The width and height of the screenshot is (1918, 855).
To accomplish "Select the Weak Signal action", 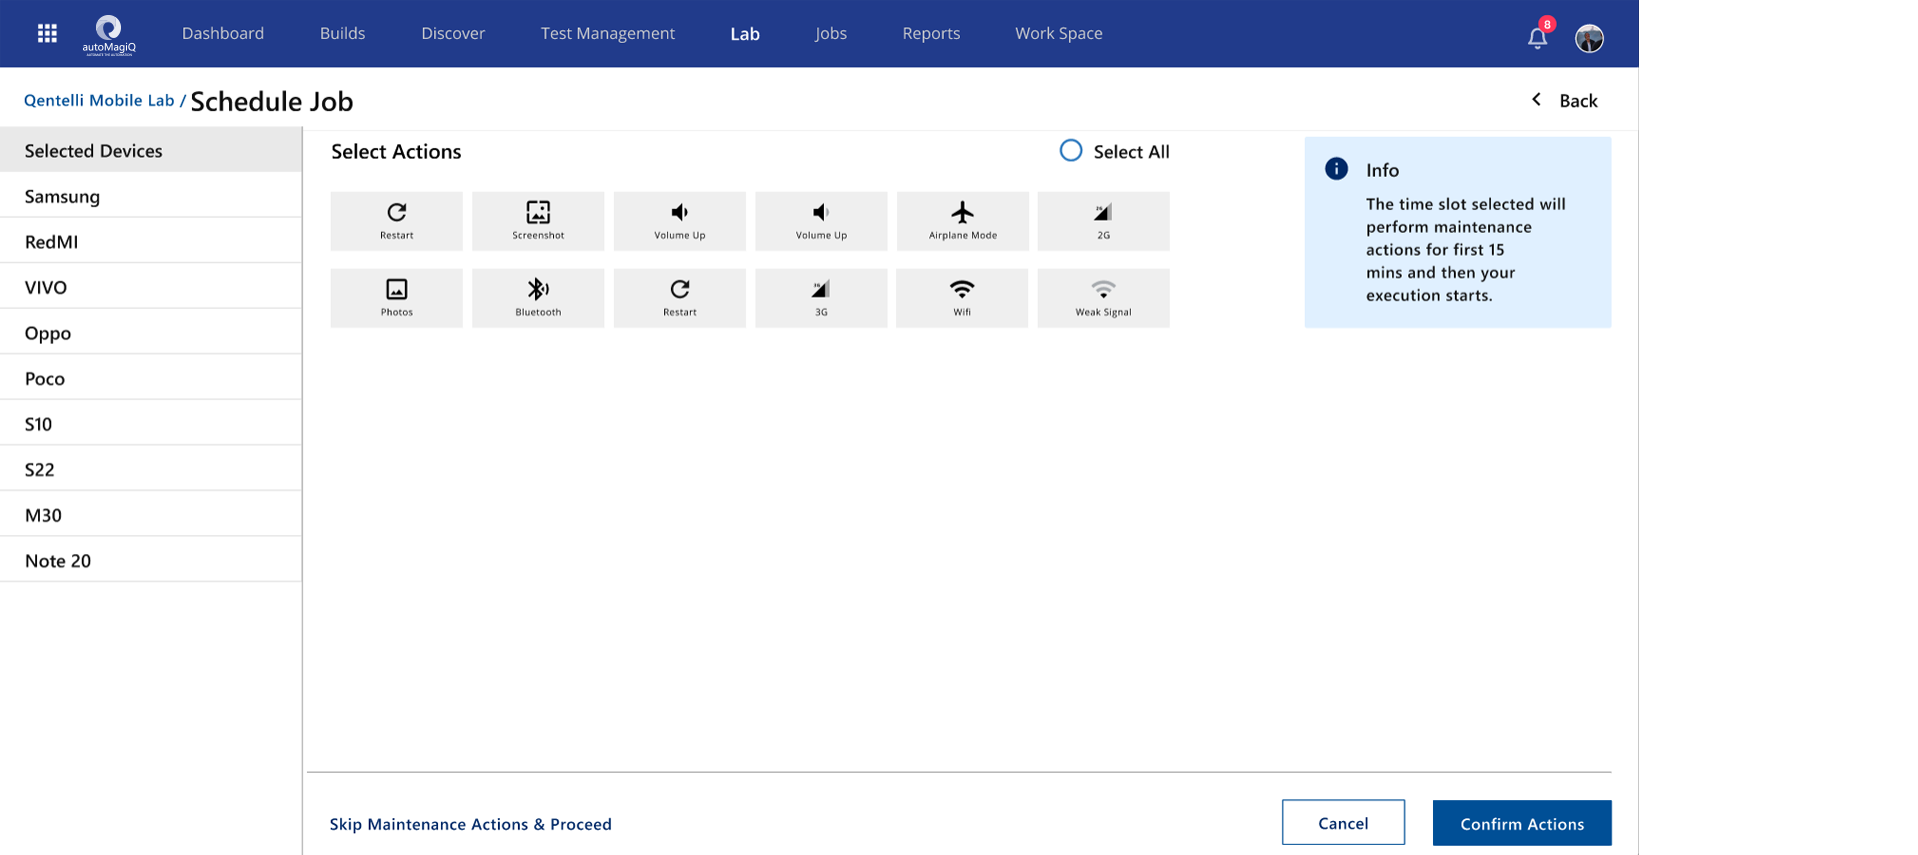I will [x=1104, y=298].
